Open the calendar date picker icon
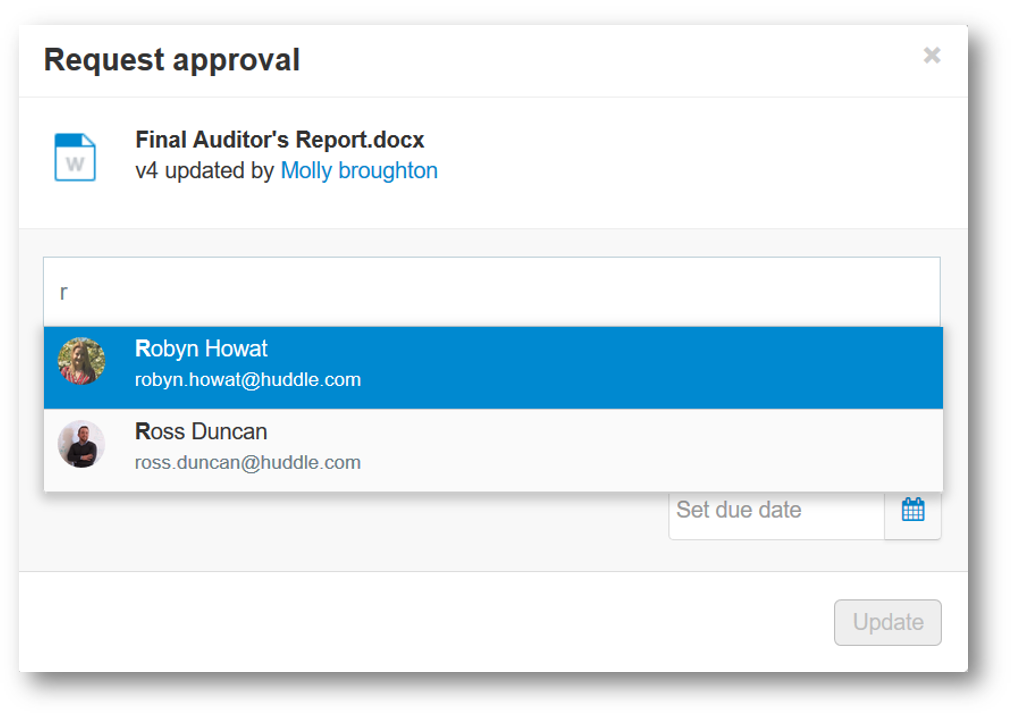The image size is (1013, 713). [x=913, y=510]
